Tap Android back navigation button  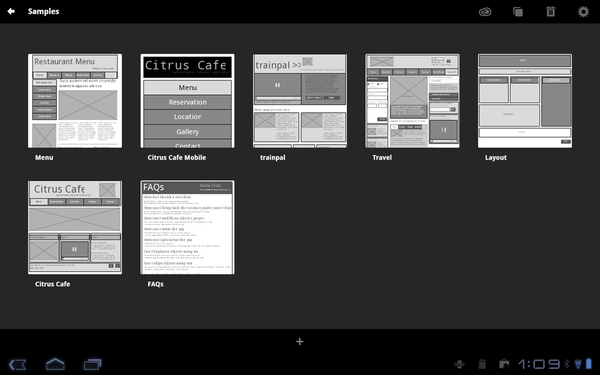click(18, 364)
